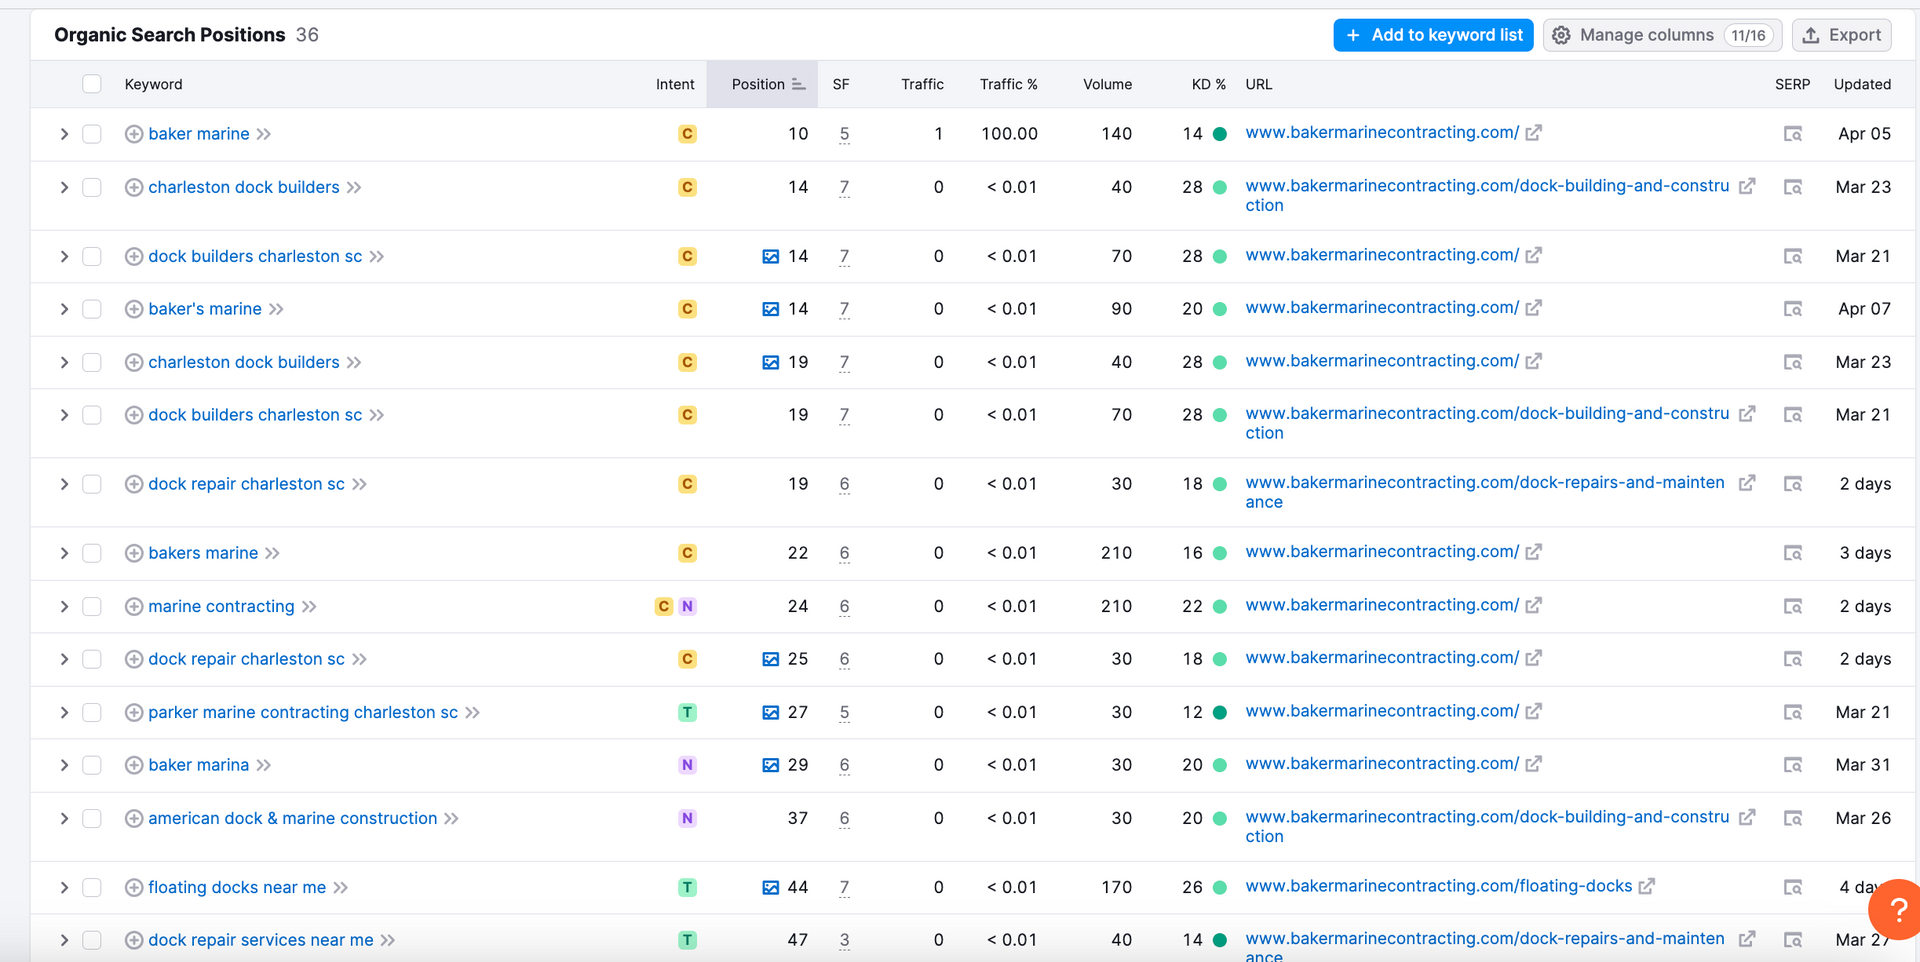Expand dock repair services near me row
This screenshot has width=1920, height=962.
pyautogui.click(x=64, y=940)
